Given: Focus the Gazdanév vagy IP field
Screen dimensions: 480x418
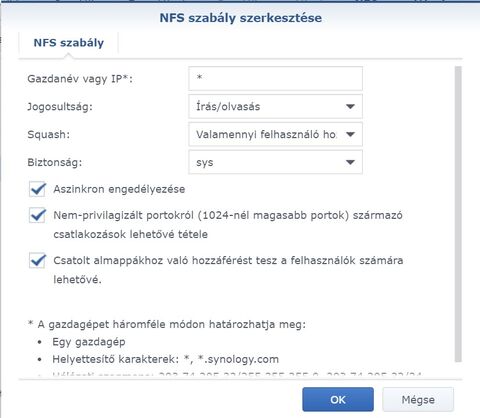Looking at the screenshot, I should pyautogui.click(x=275, y=79).
